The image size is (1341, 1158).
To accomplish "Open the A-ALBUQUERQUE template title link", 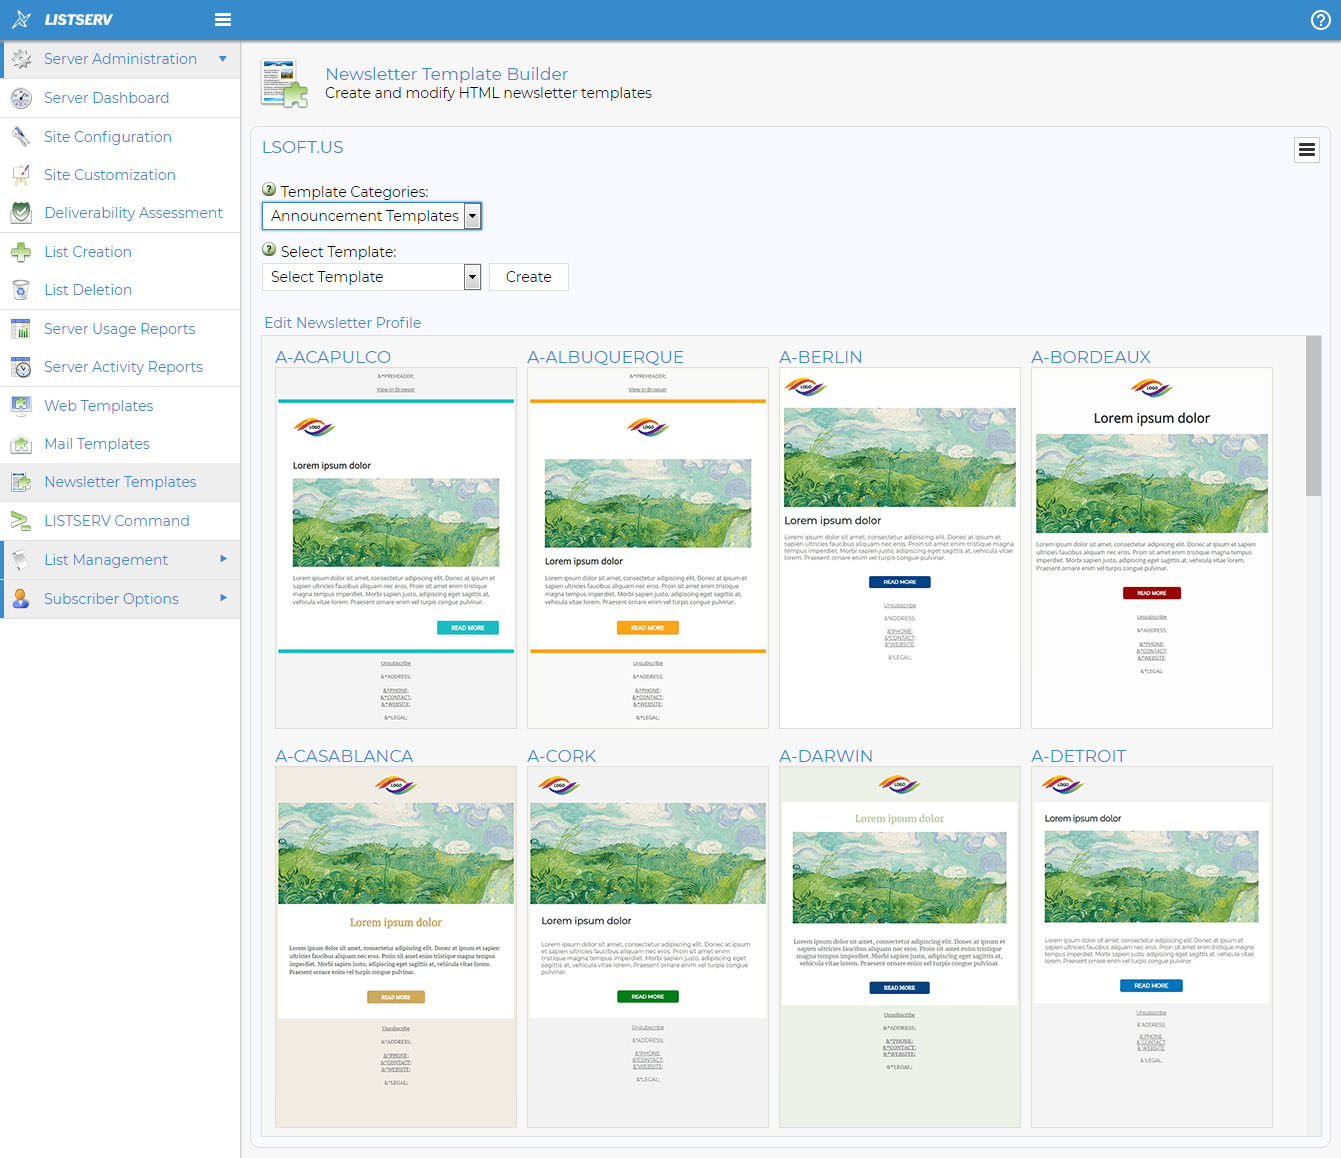I will (x=606, y=357).
